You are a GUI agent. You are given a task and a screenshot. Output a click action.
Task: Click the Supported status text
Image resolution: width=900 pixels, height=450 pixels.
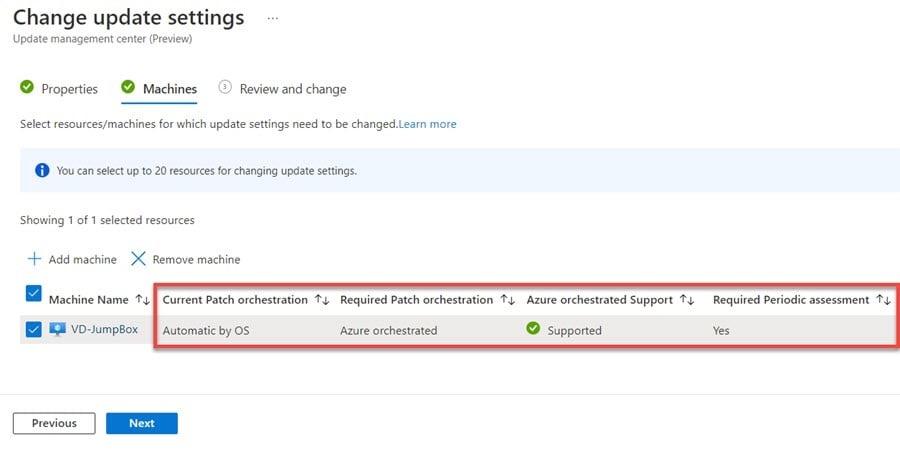tap(575, 331)
